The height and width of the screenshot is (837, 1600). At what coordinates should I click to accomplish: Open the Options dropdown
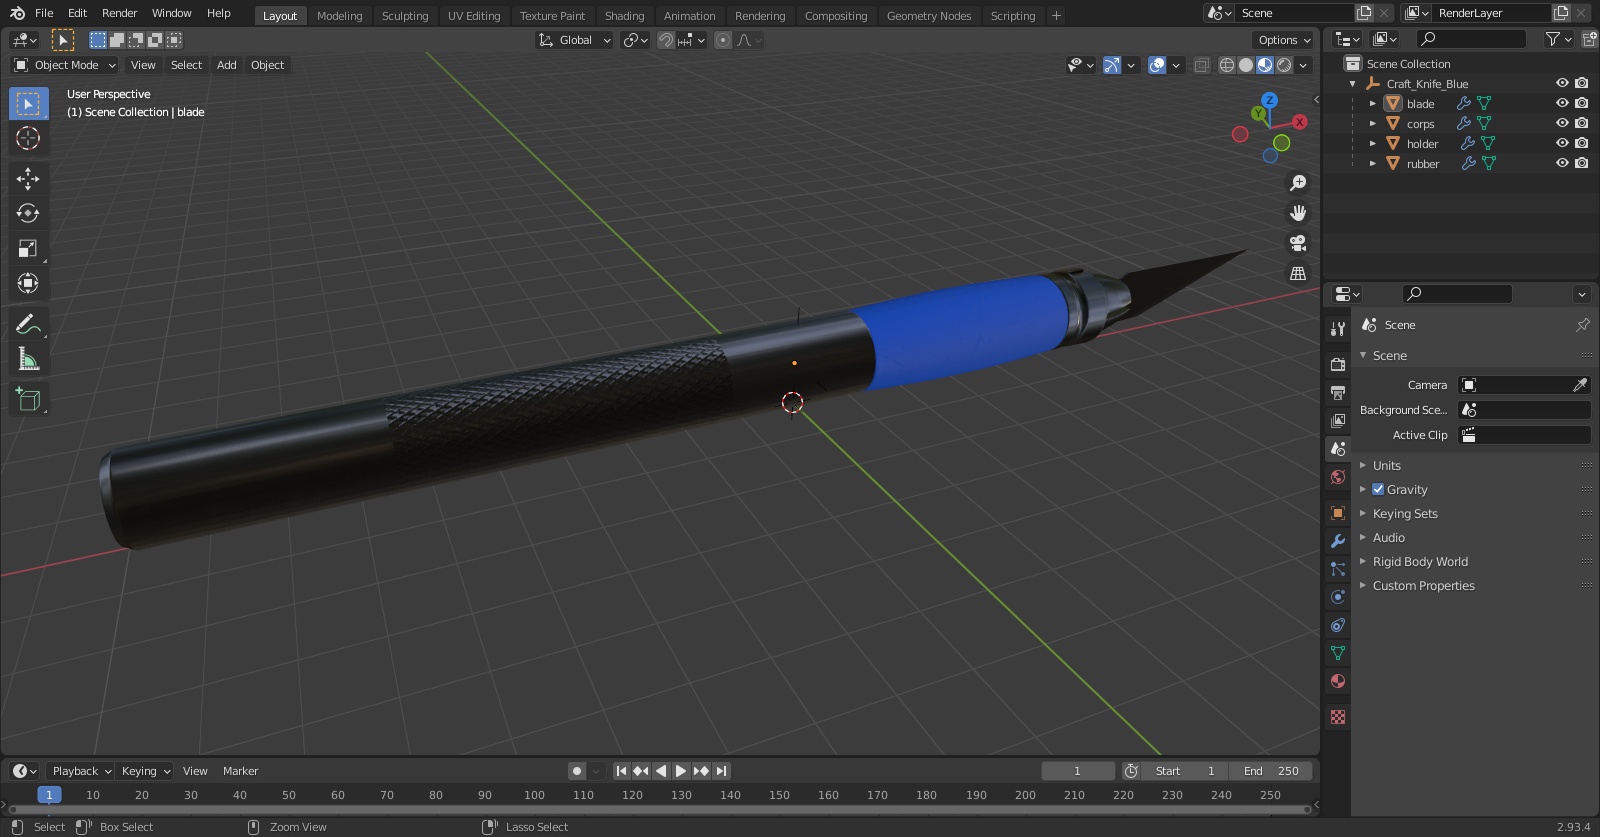tap(1284, 40)
